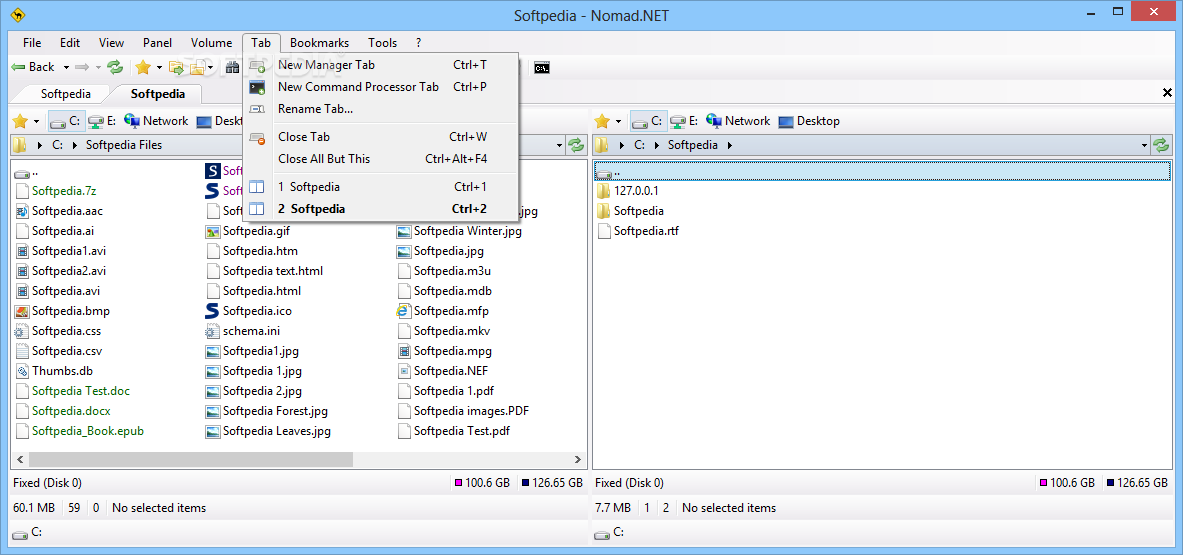The height and width of the screenshot is (555, 1183).
Task: Click the left panel favorites star
Action: (20, 121)
